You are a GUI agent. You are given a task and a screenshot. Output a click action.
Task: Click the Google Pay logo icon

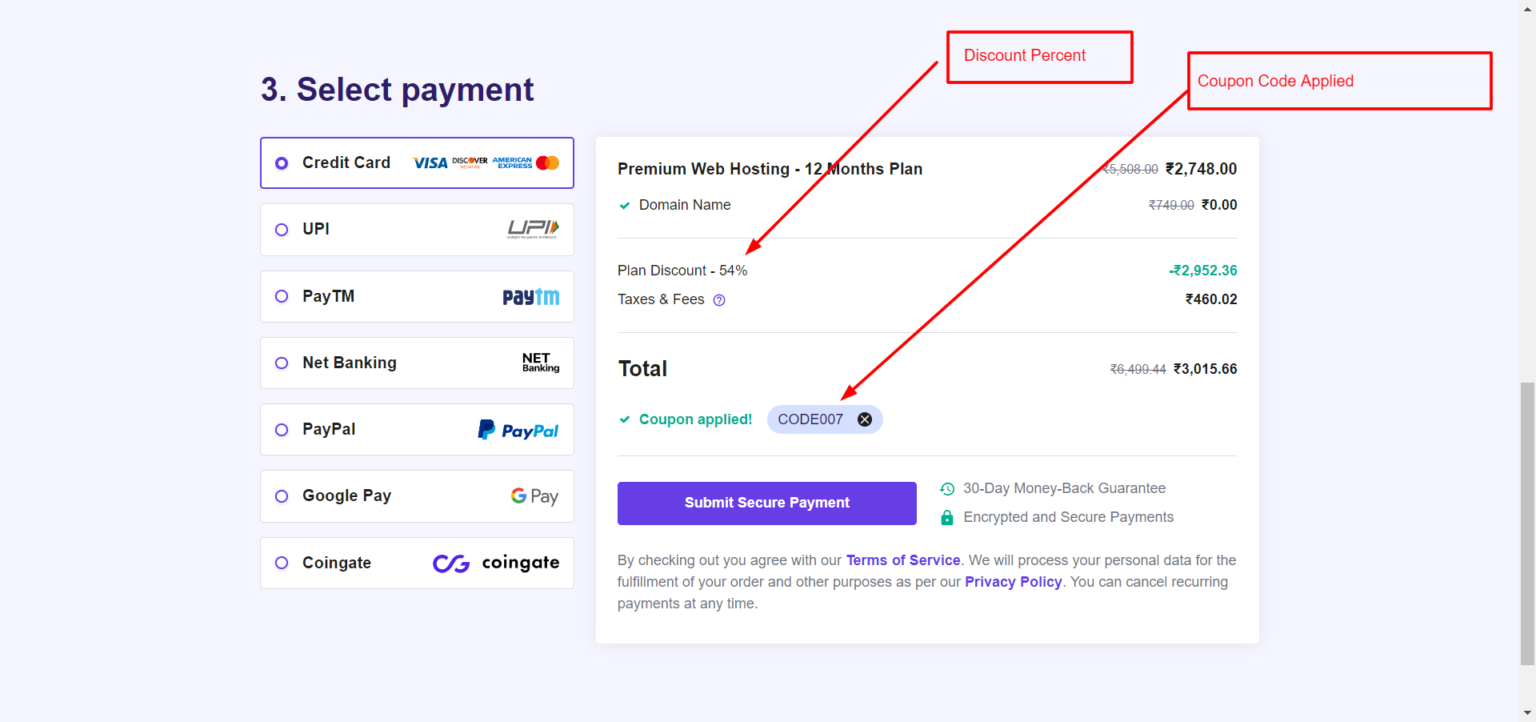tap(534, 496)
